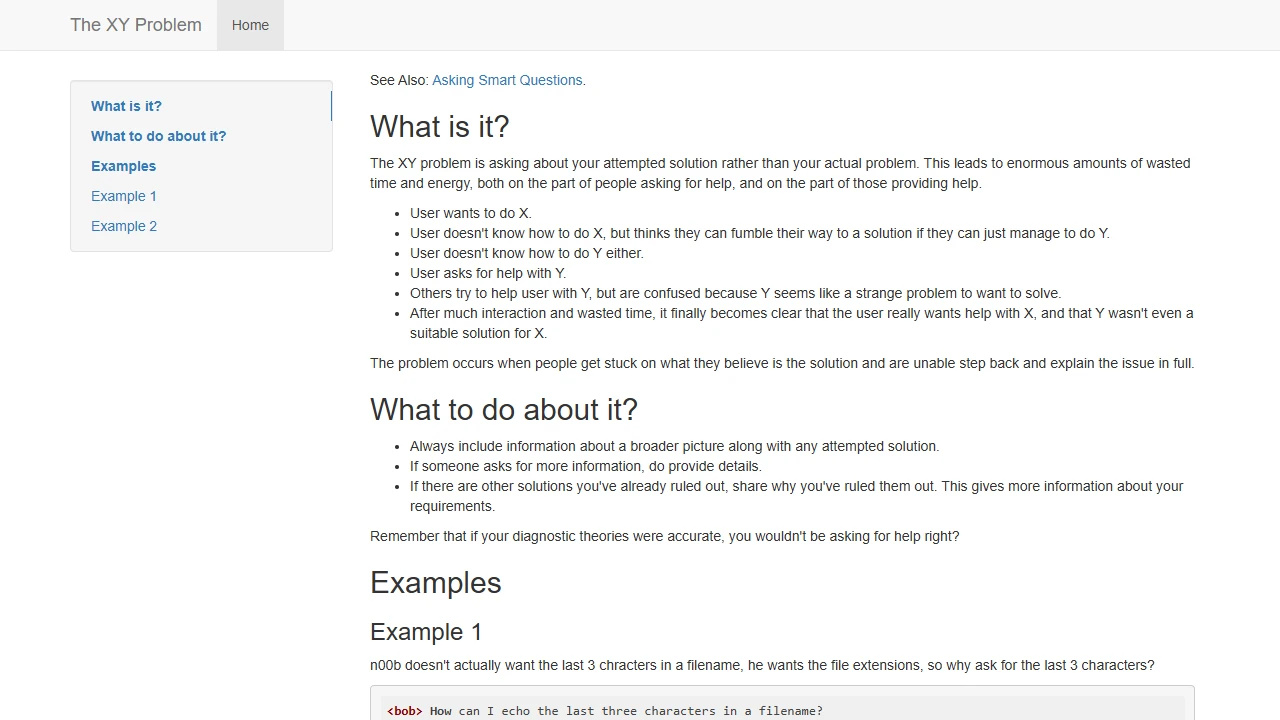Click the diagnostic theories reminder paragraph
Image resolution: width=1280 pixels, height=720 pixels.
point(664,536)
